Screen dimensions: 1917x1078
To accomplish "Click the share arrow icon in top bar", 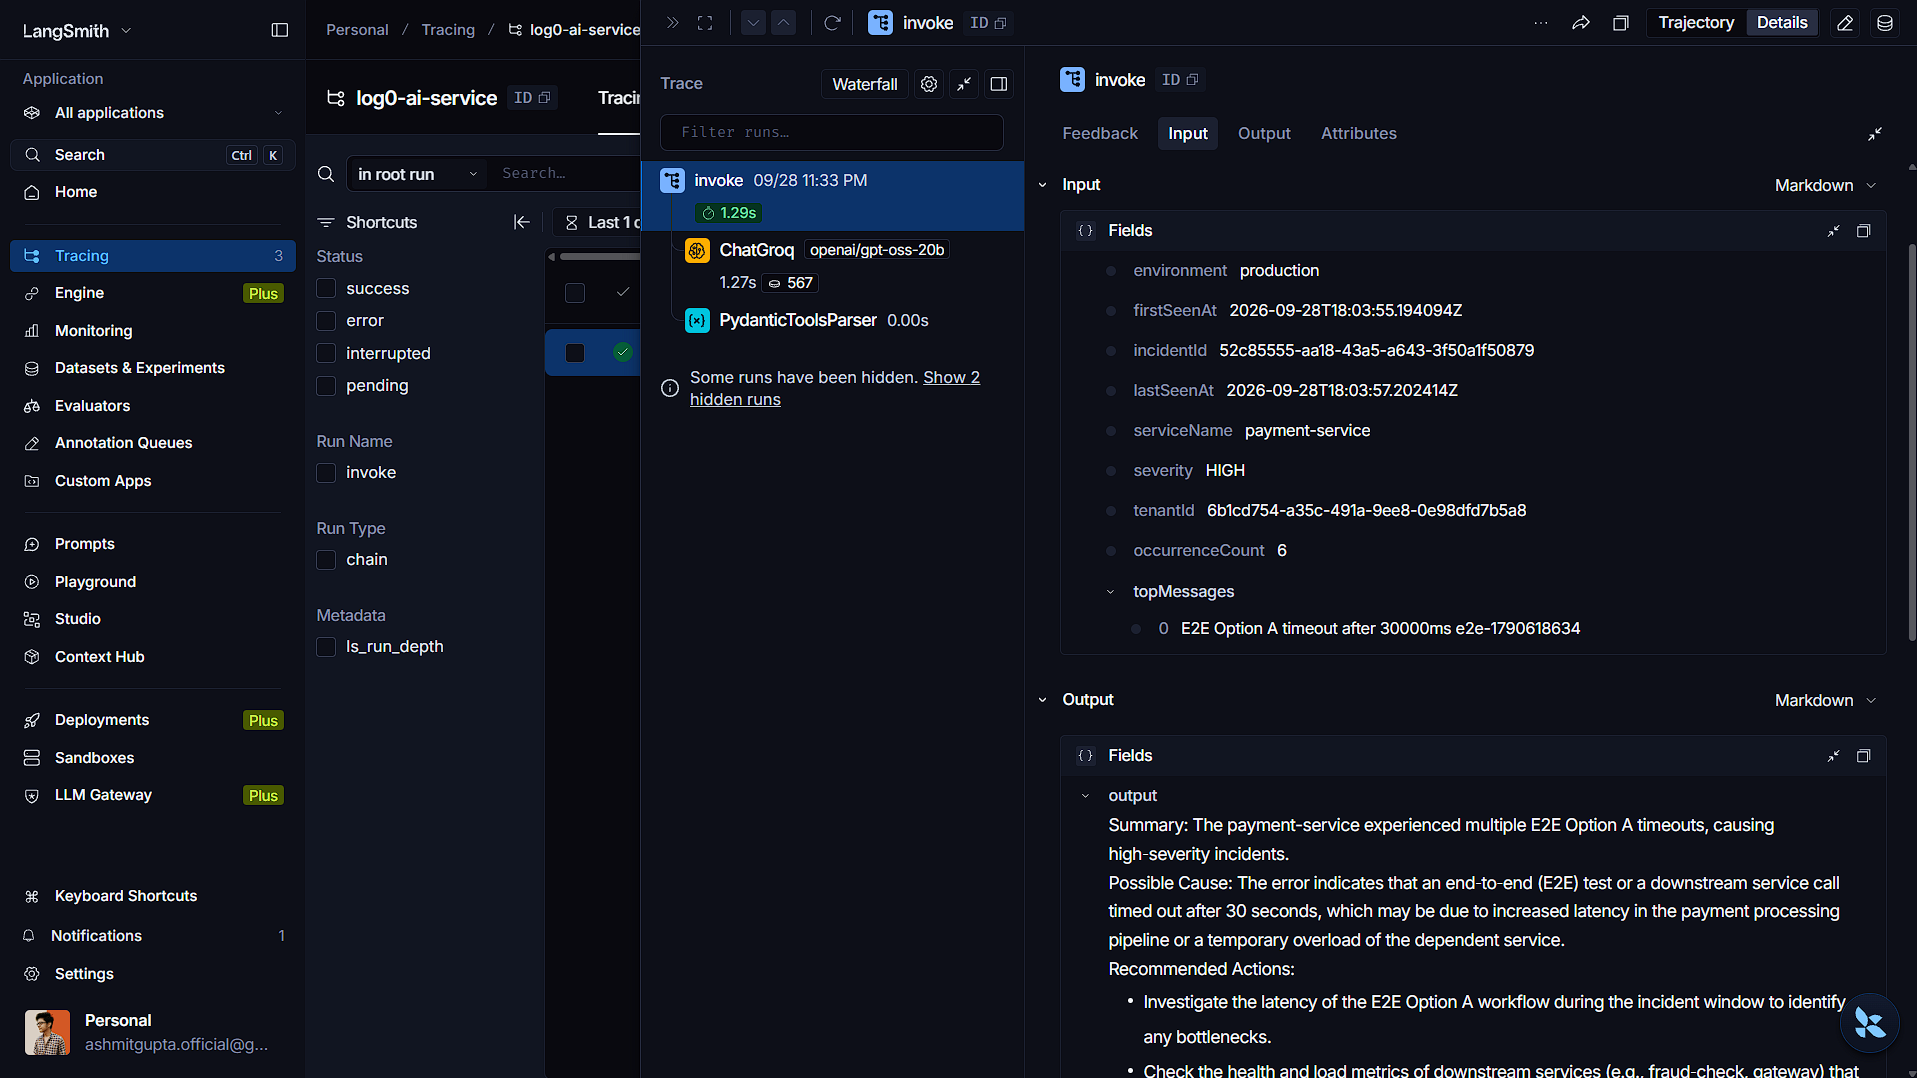I will [x=1581, y=23].
